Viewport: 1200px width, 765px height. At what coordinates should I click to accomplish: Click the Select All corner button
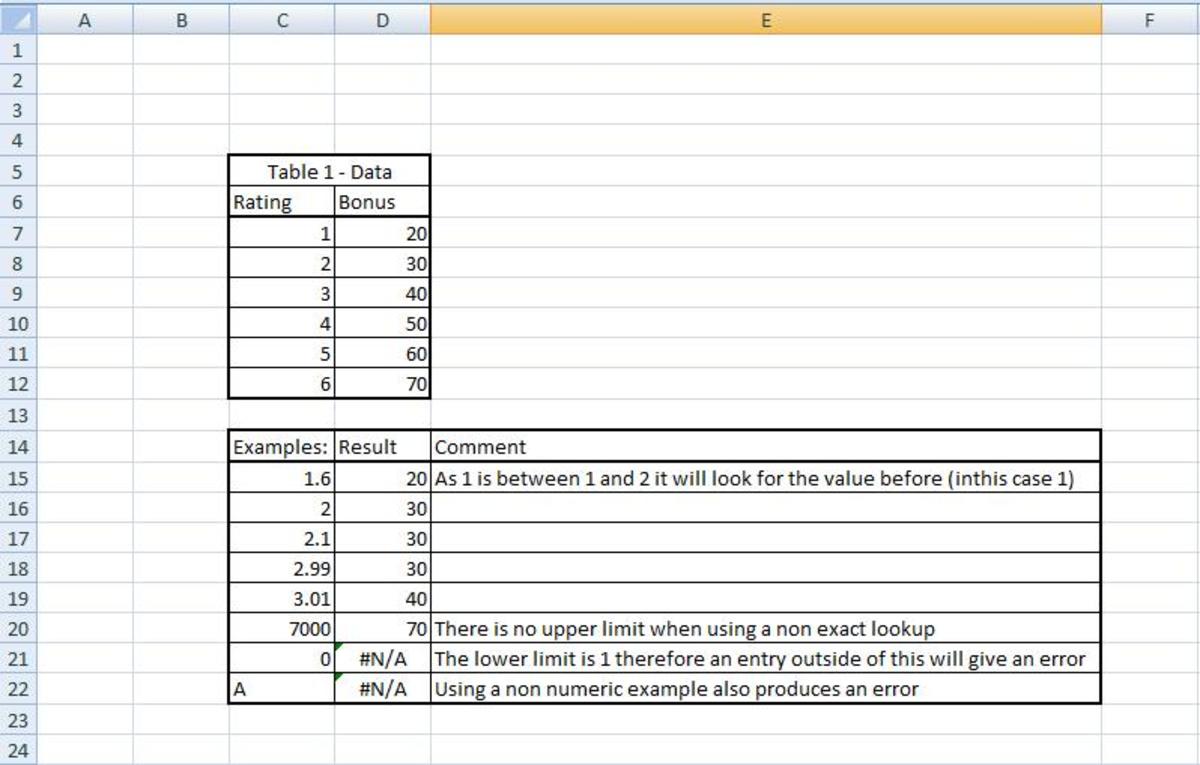17,19
